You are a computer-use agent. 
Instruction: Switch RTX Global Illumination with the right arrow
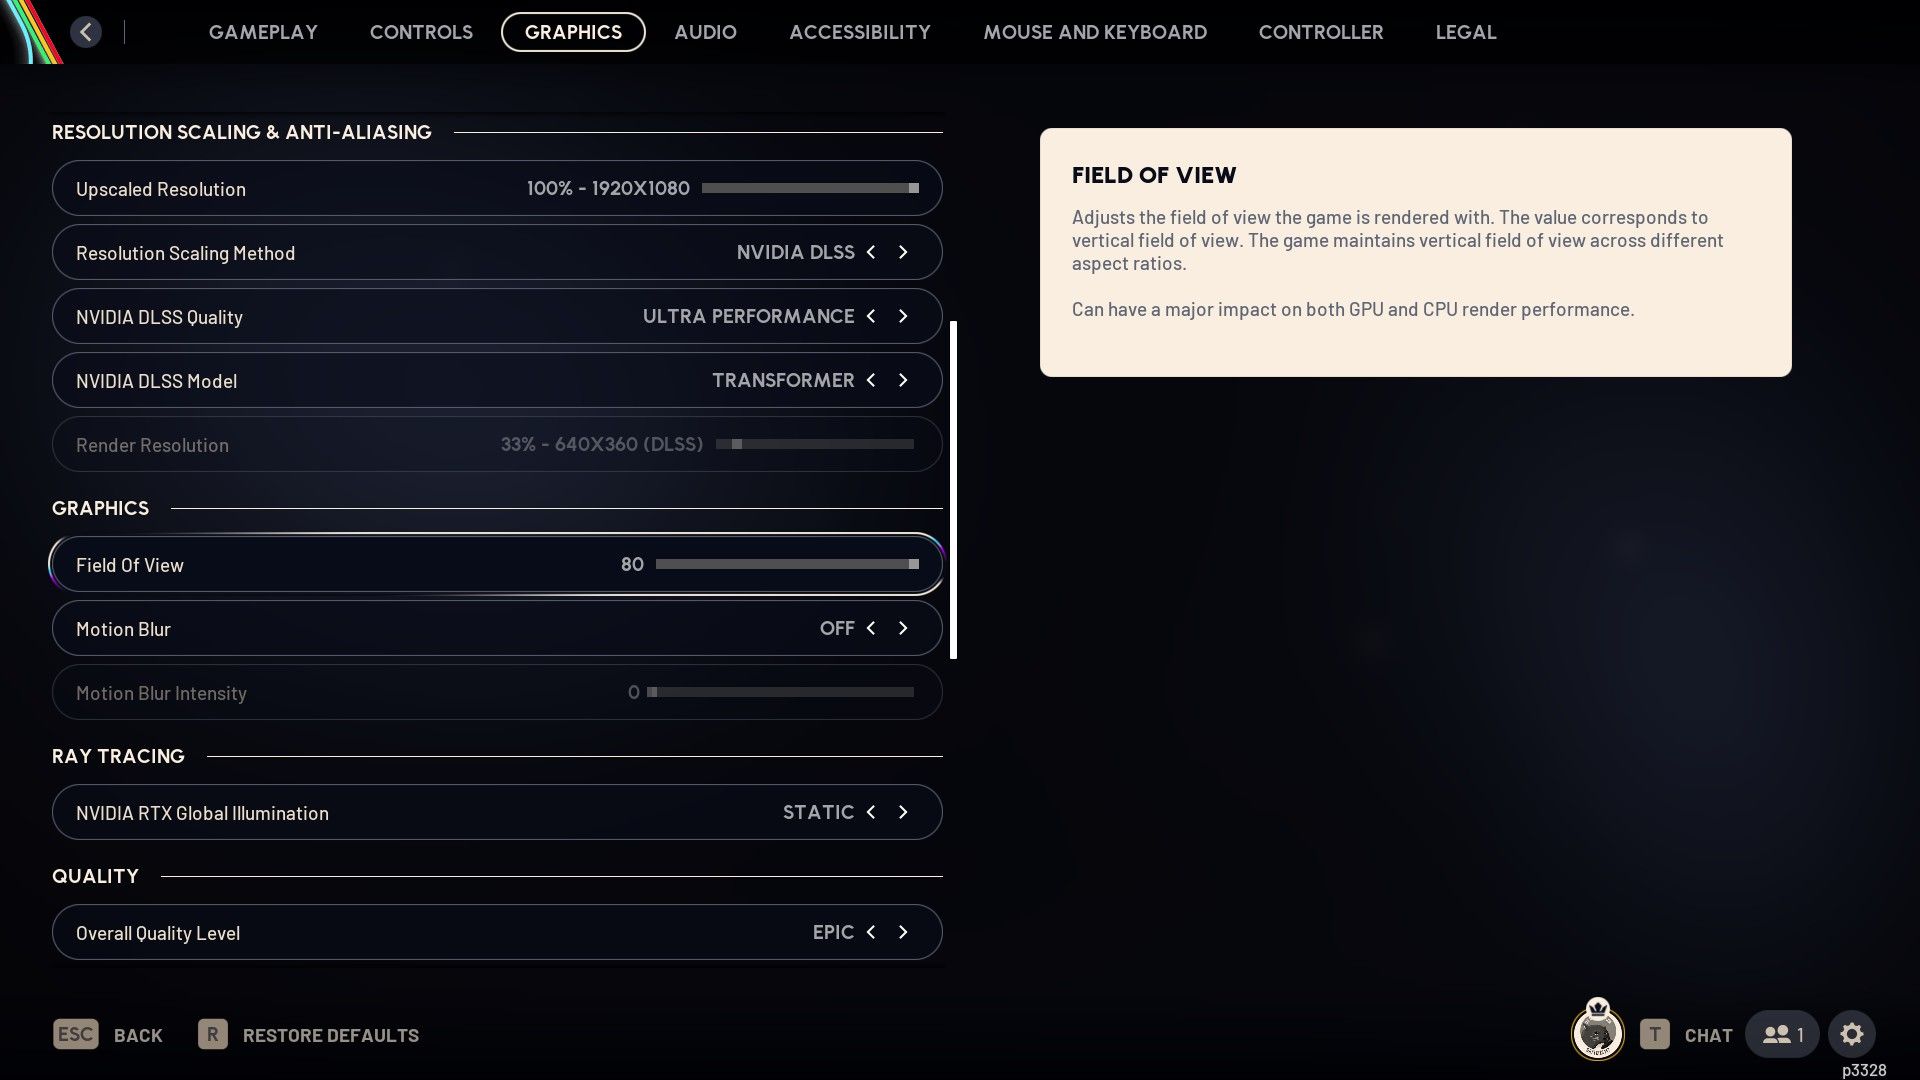point(903,812)
